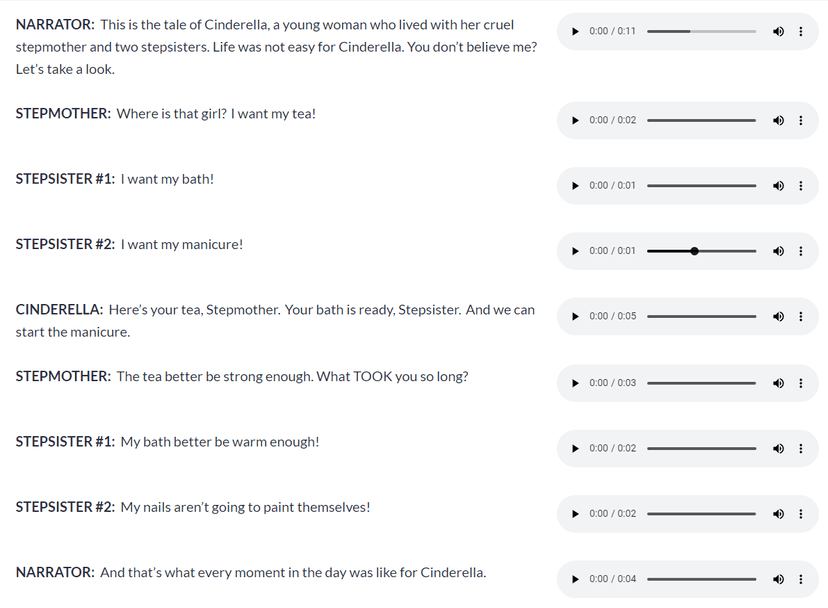
Task: Open the options menu on Cinderella's audio player
Action: [801, 316]
